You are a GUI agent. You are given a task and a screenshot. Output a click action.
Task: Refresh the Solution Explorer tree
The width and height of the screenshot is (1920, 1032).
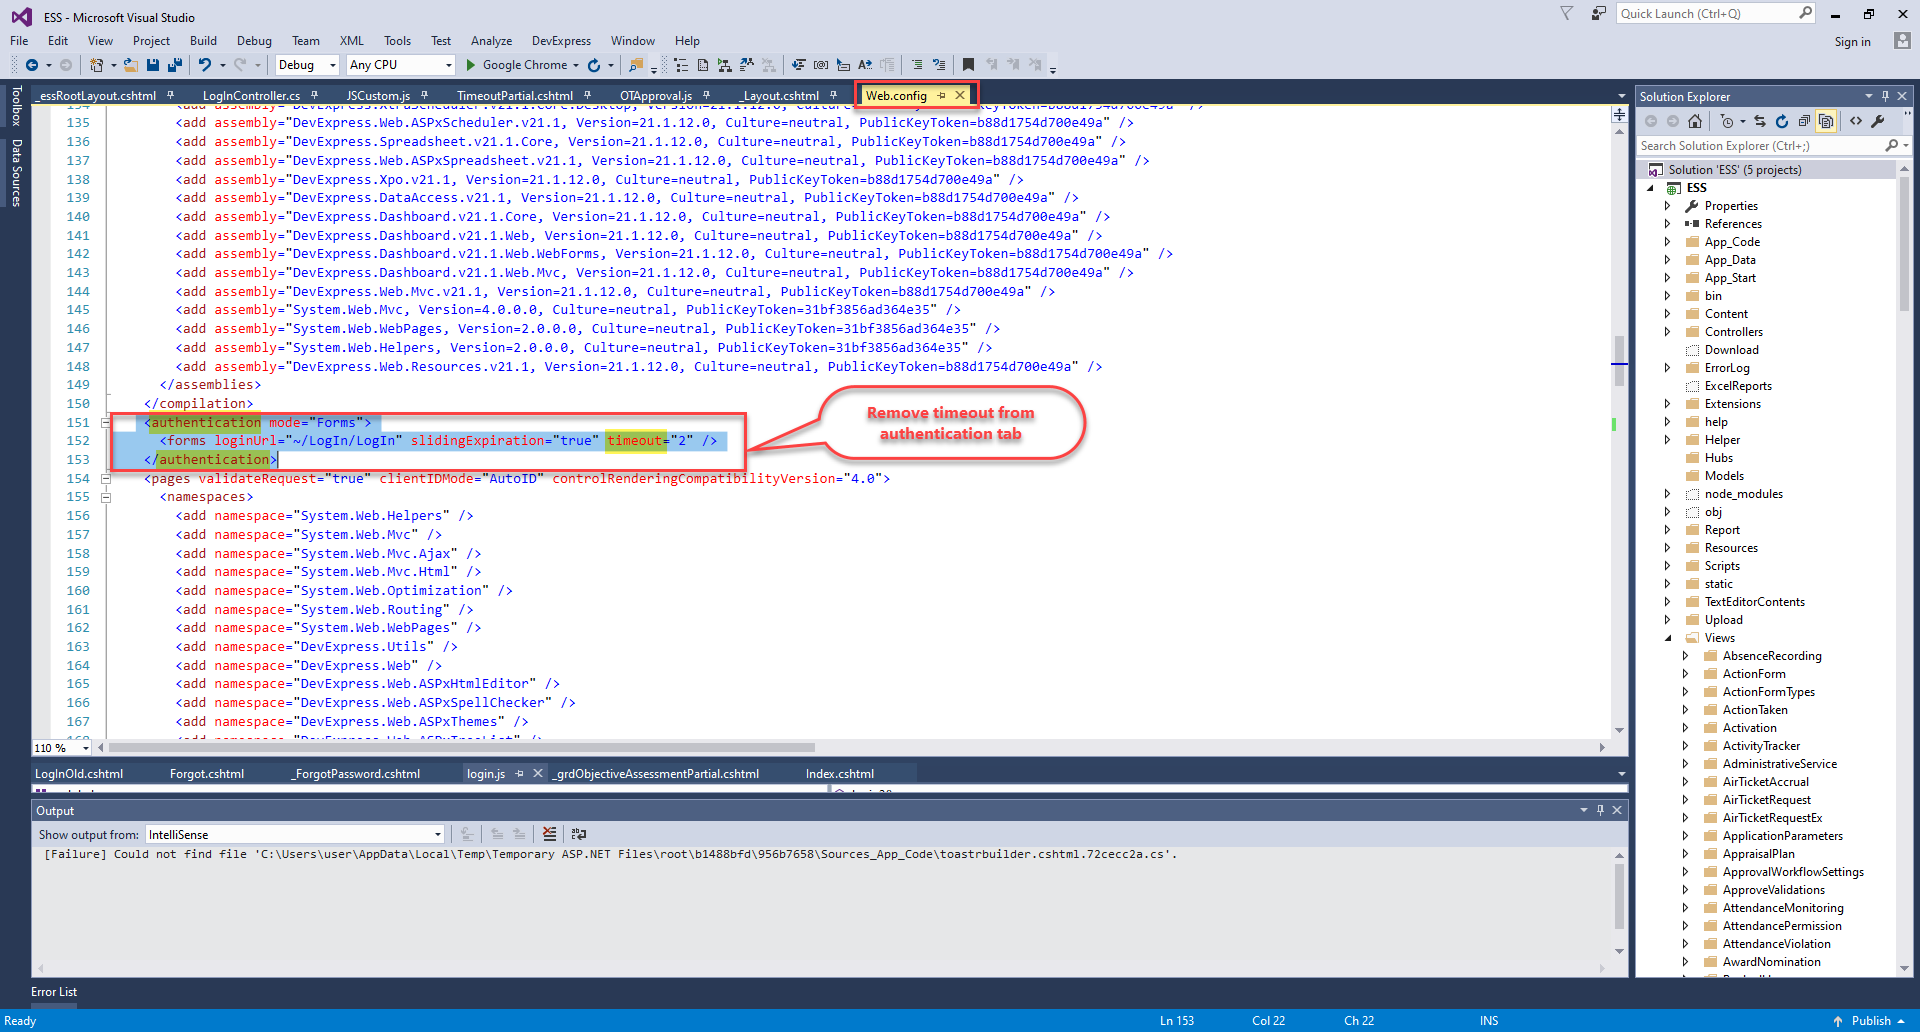1782,121
